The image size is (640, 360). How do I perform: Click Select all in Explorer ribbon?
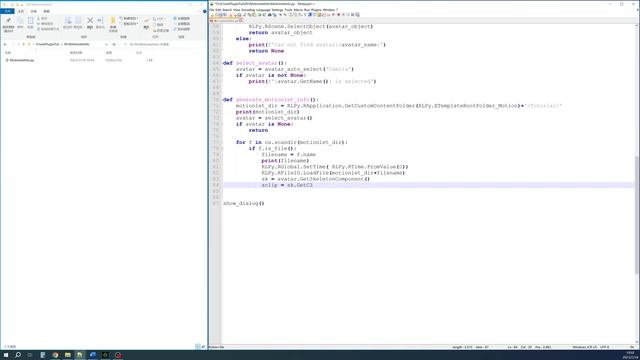(182, 18)
